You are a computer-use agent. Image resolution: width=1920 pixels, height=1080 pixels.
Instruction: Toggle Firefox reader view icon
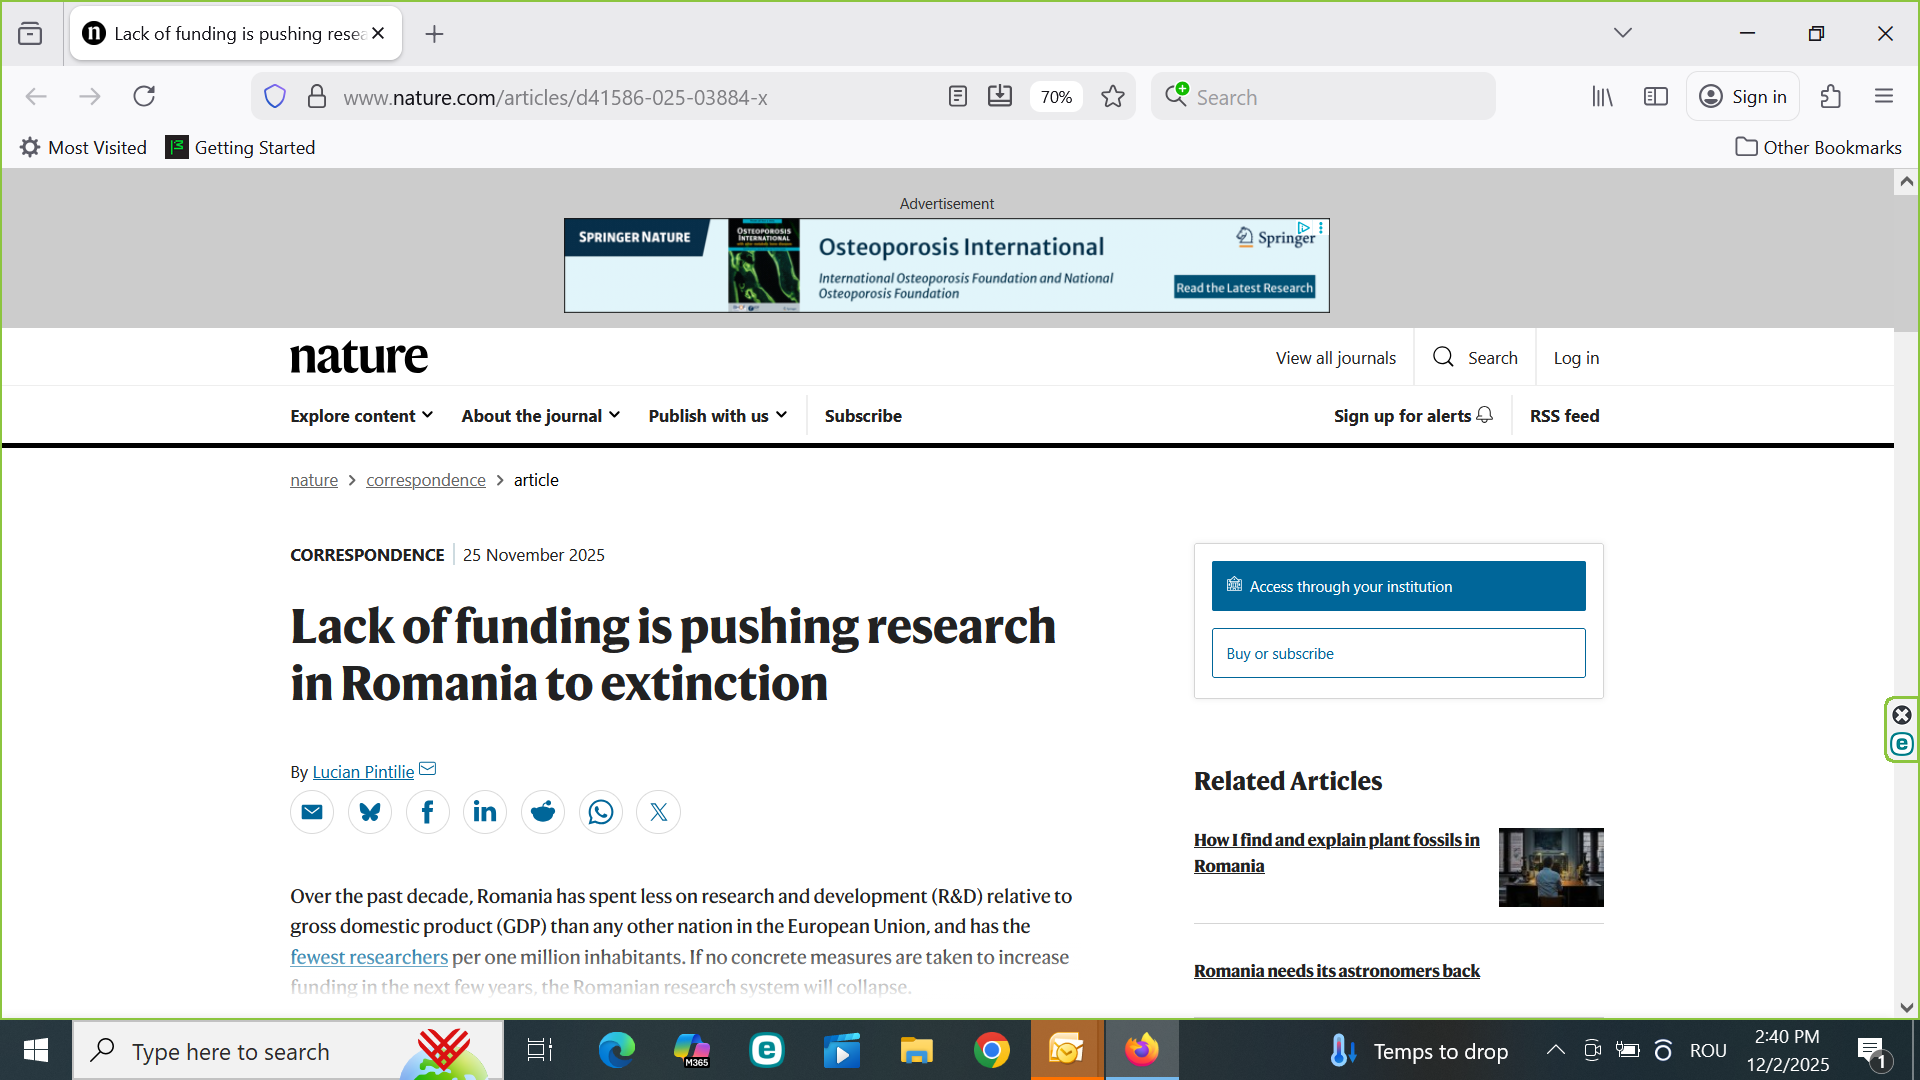click(957, 97)
